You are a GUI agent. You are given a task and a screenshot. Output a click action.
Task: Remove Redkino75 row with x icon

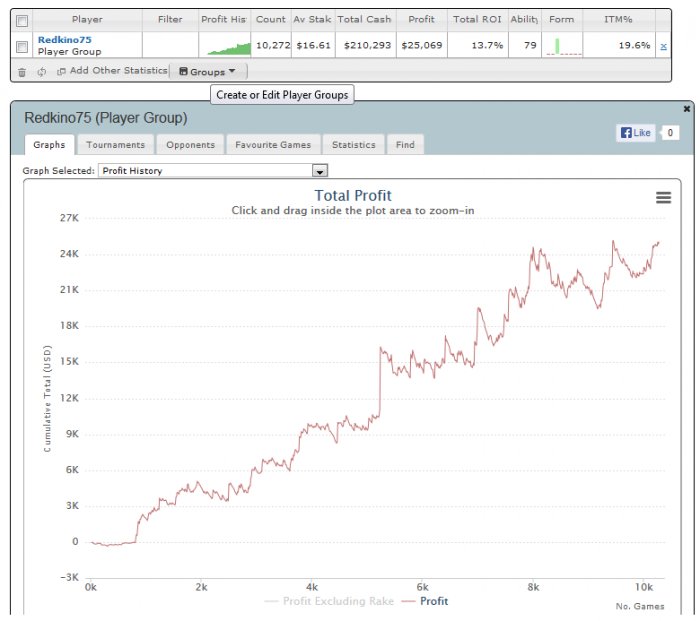click(663, 46)
